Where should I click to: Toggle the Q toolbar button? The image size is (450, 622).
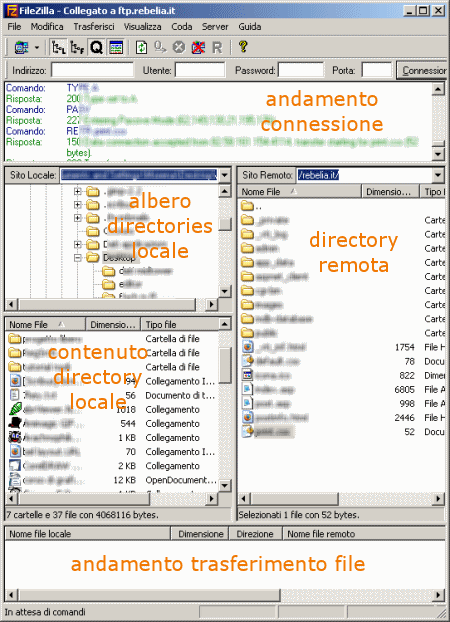click(x=96, y=48)
